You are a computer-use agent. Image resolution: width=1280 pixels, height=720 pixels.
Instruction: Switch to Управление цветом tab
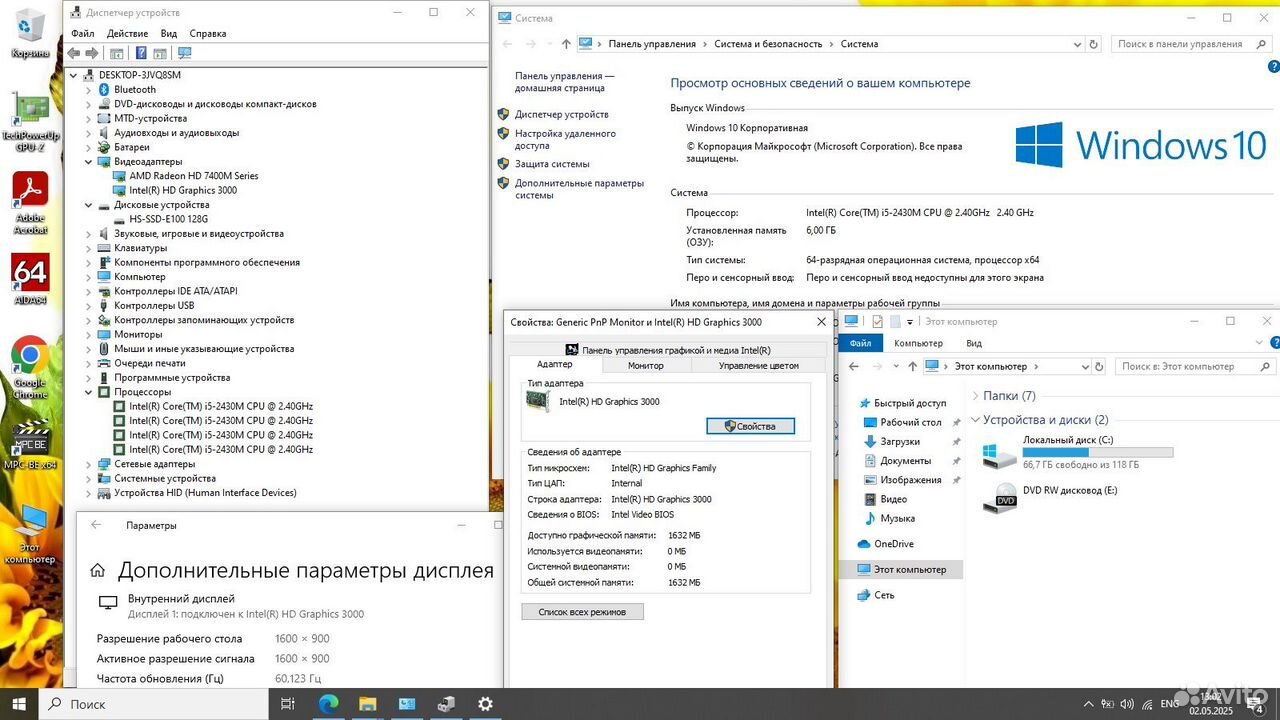point(759,365)
